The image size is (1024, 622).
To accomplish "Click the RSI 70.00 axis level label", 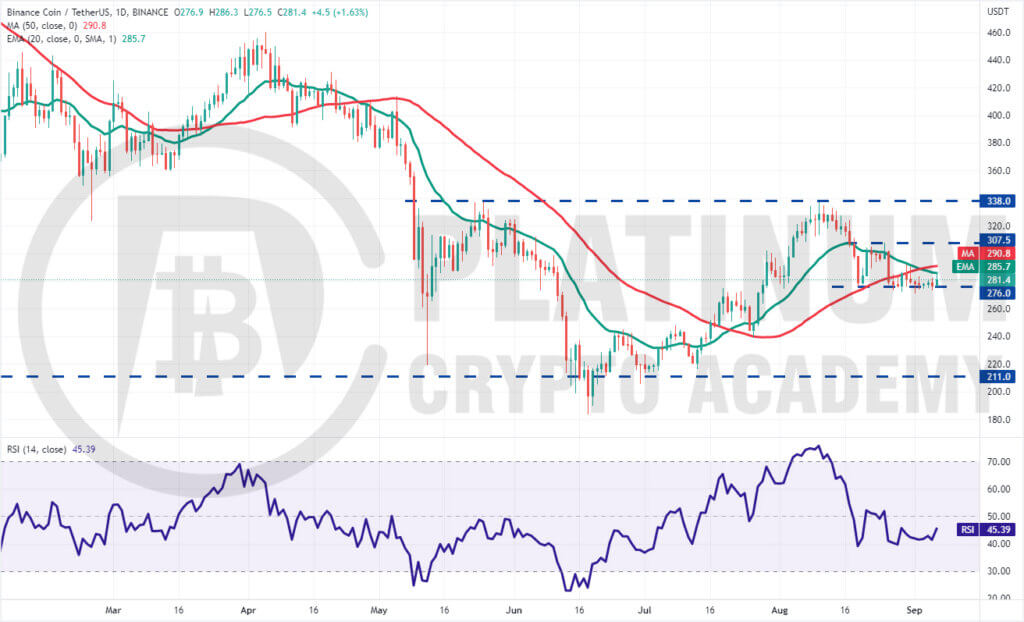I will (x=999, y=461).
